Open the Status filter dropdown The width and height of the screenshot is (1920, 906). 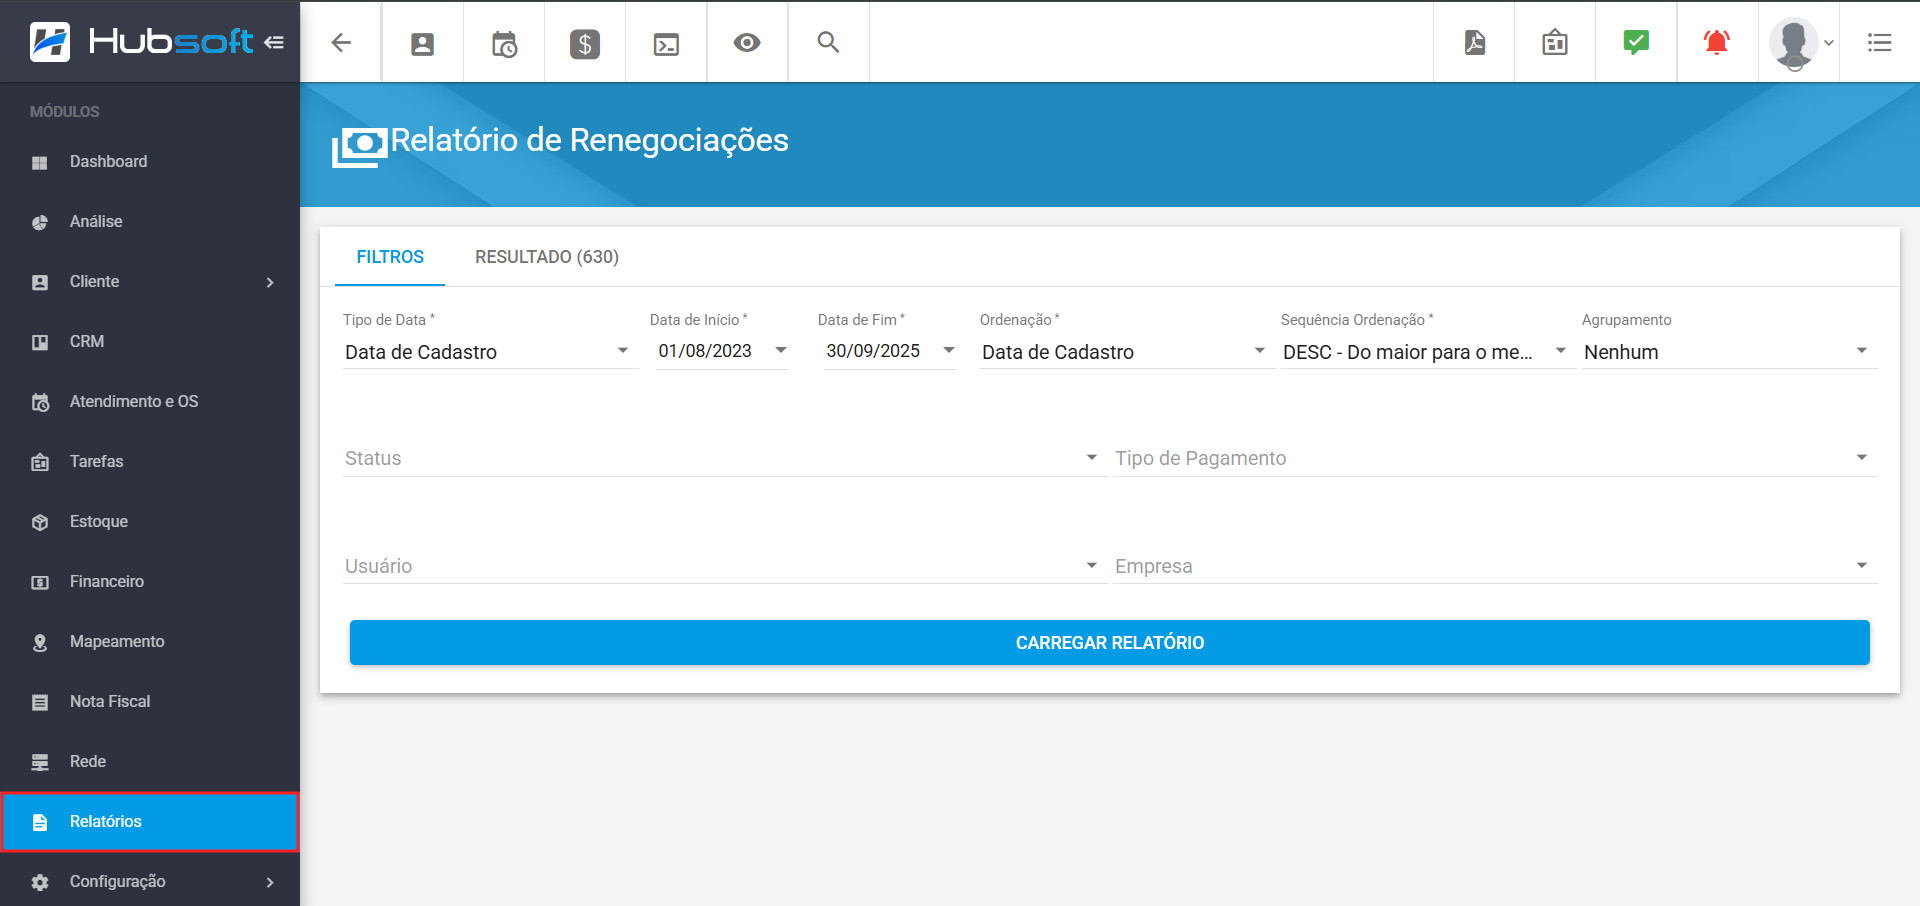722,458
